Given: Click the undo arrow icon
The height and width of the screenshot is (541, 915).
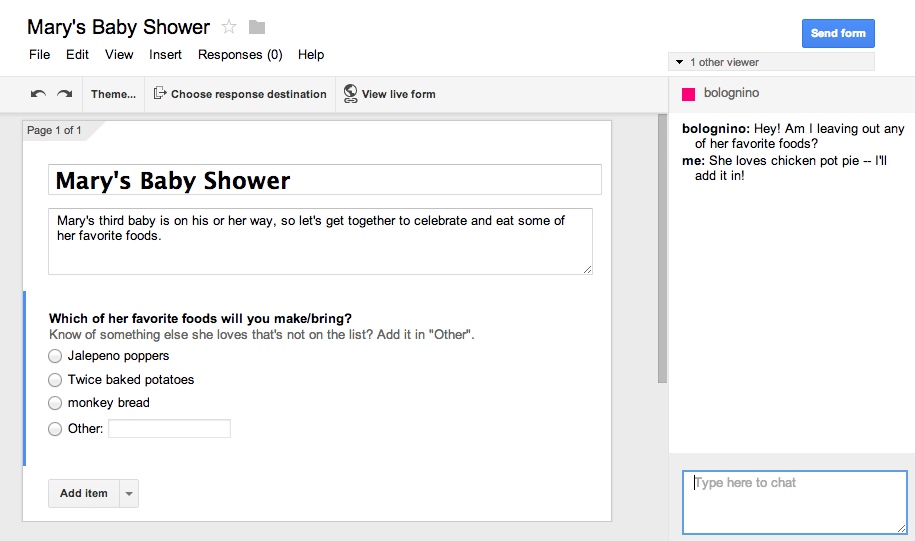Looking at the screenshot, I should click(38, 94).
